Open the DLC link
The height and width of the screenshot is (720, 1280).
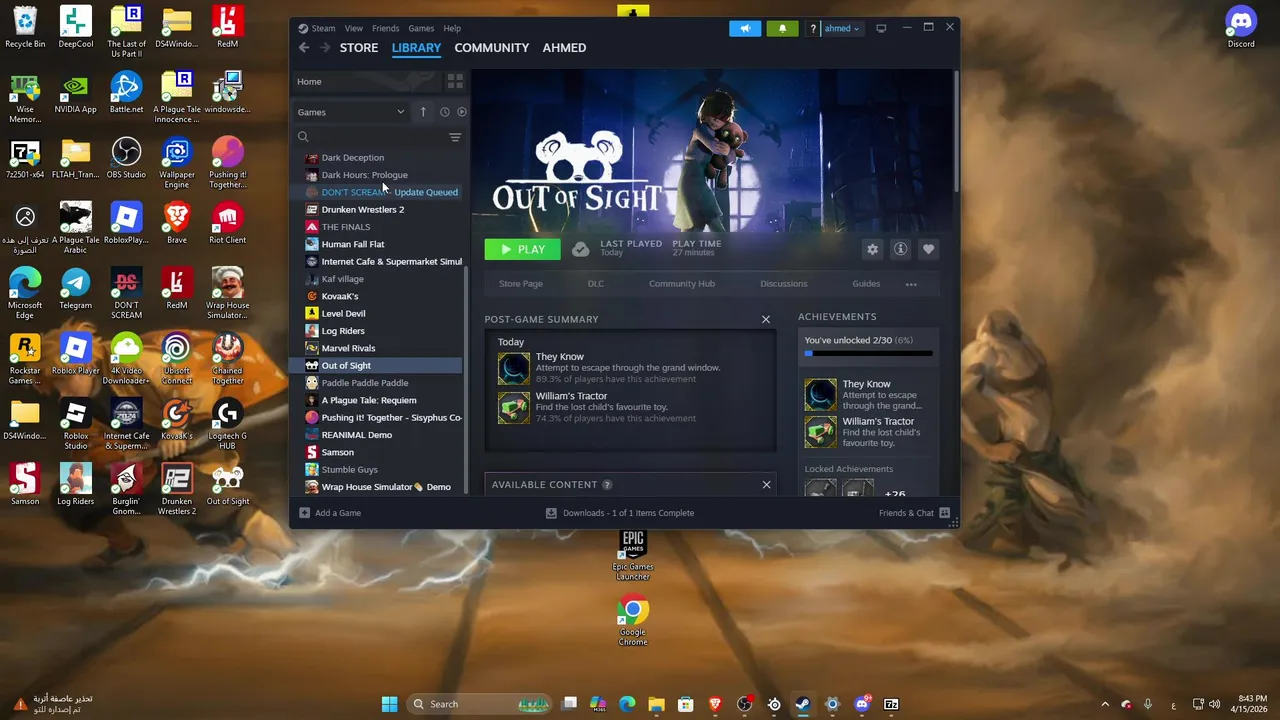pos(596,284)
